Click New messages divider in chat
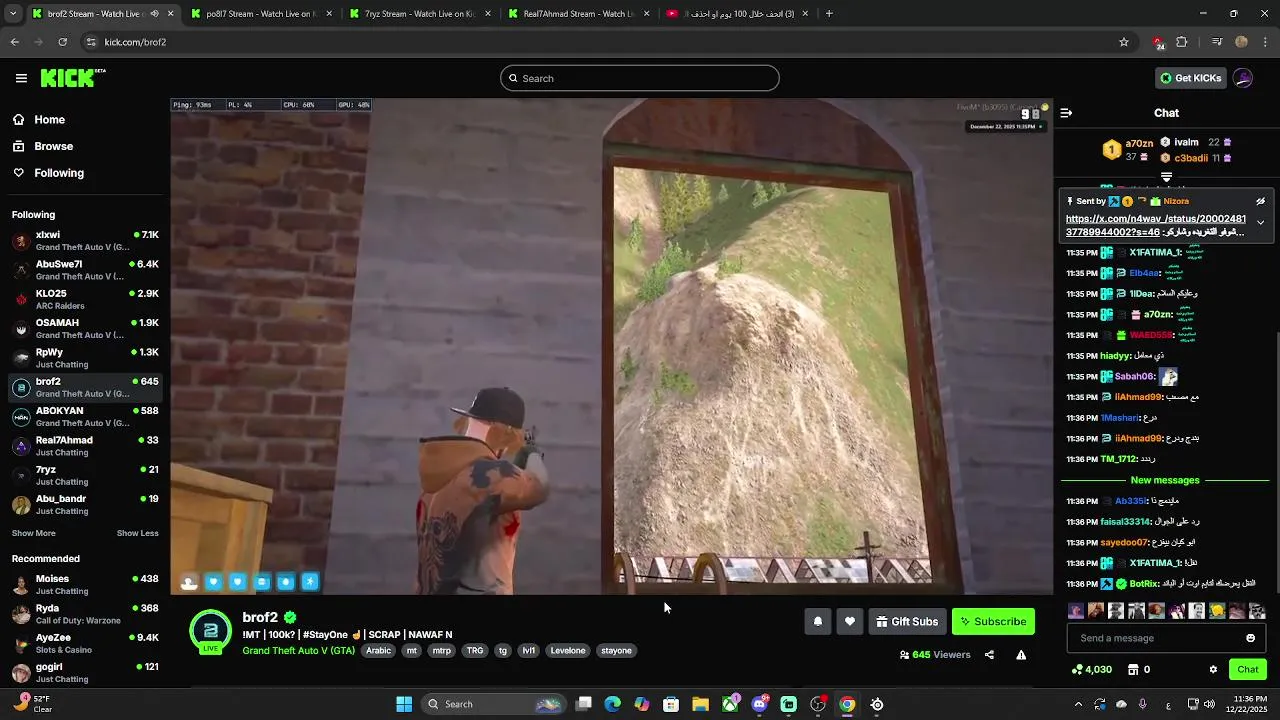The image size is (1280, 720). point(1165,480)
